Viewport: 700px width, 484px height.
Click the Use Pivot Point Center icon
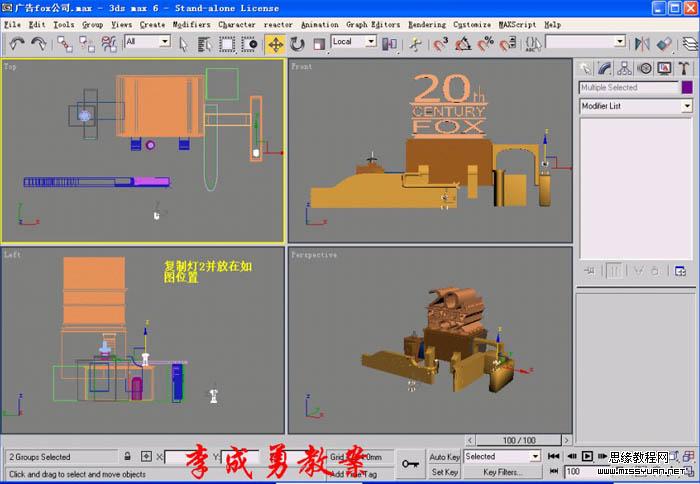(390, 44)
